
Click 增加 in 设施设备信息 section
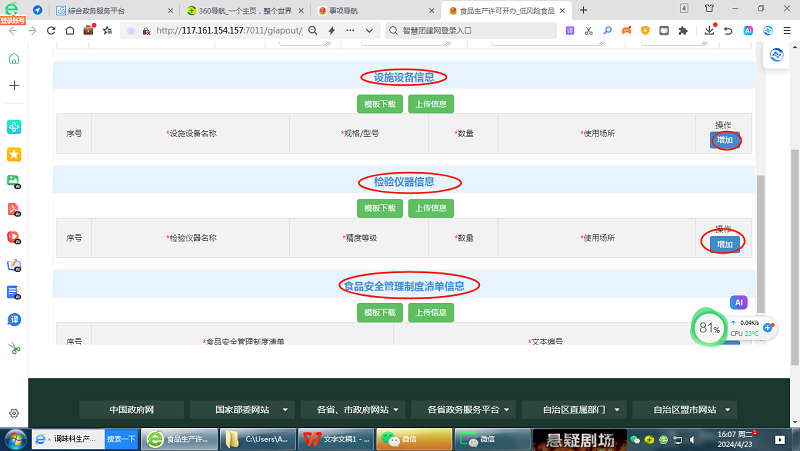pos(724,140)
